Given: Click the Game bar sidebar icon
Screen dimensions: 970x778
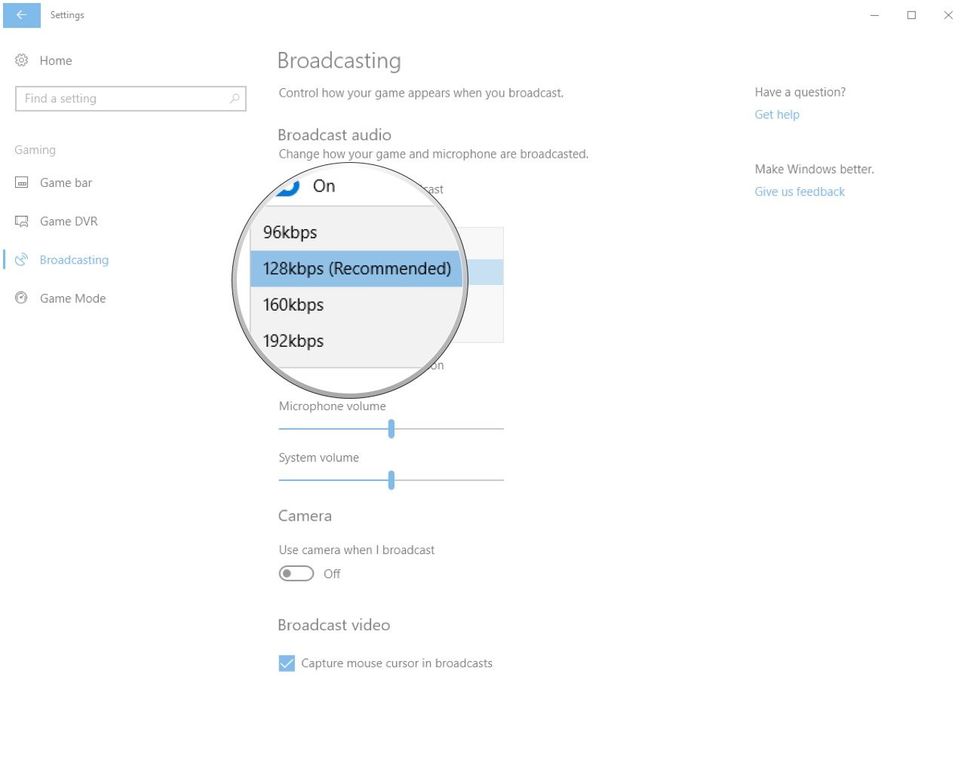Looking at the screenshot, I should click(22, 182).
